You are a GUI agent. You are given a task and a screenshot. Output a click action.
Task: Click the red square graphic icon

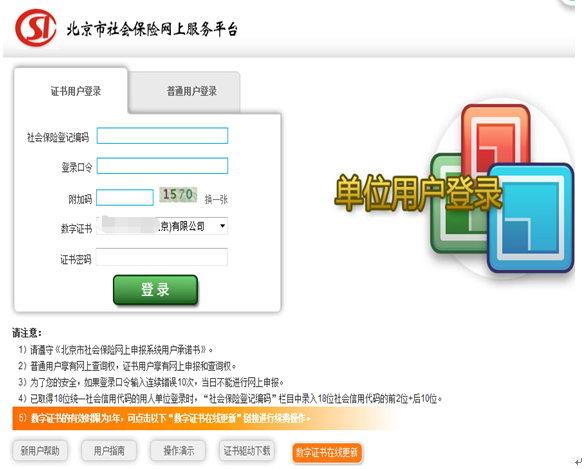coord(496,137)
